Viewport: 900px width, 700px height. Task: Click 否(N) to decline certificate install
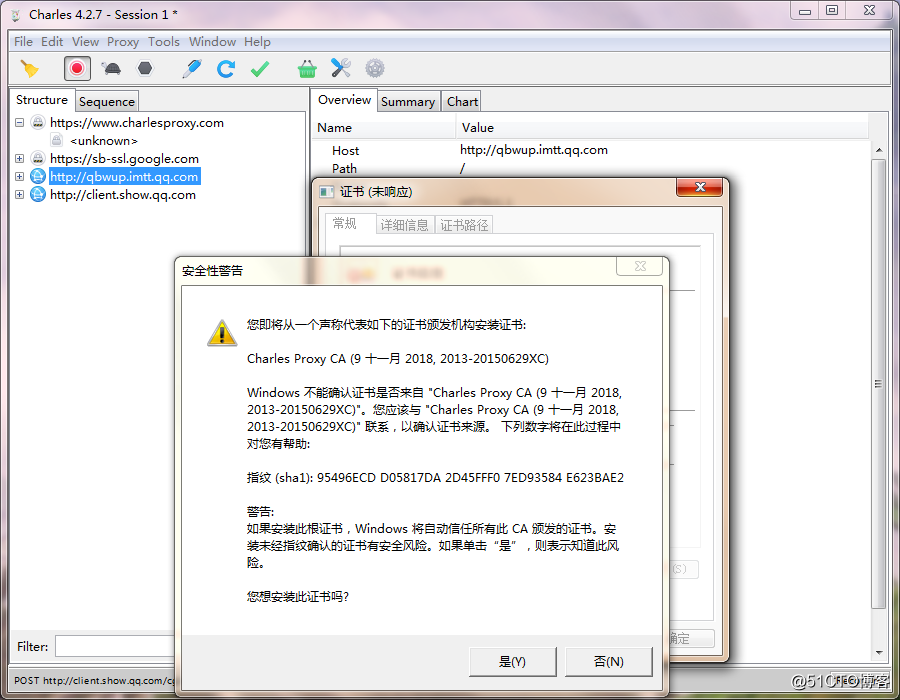tap(609, 662)
